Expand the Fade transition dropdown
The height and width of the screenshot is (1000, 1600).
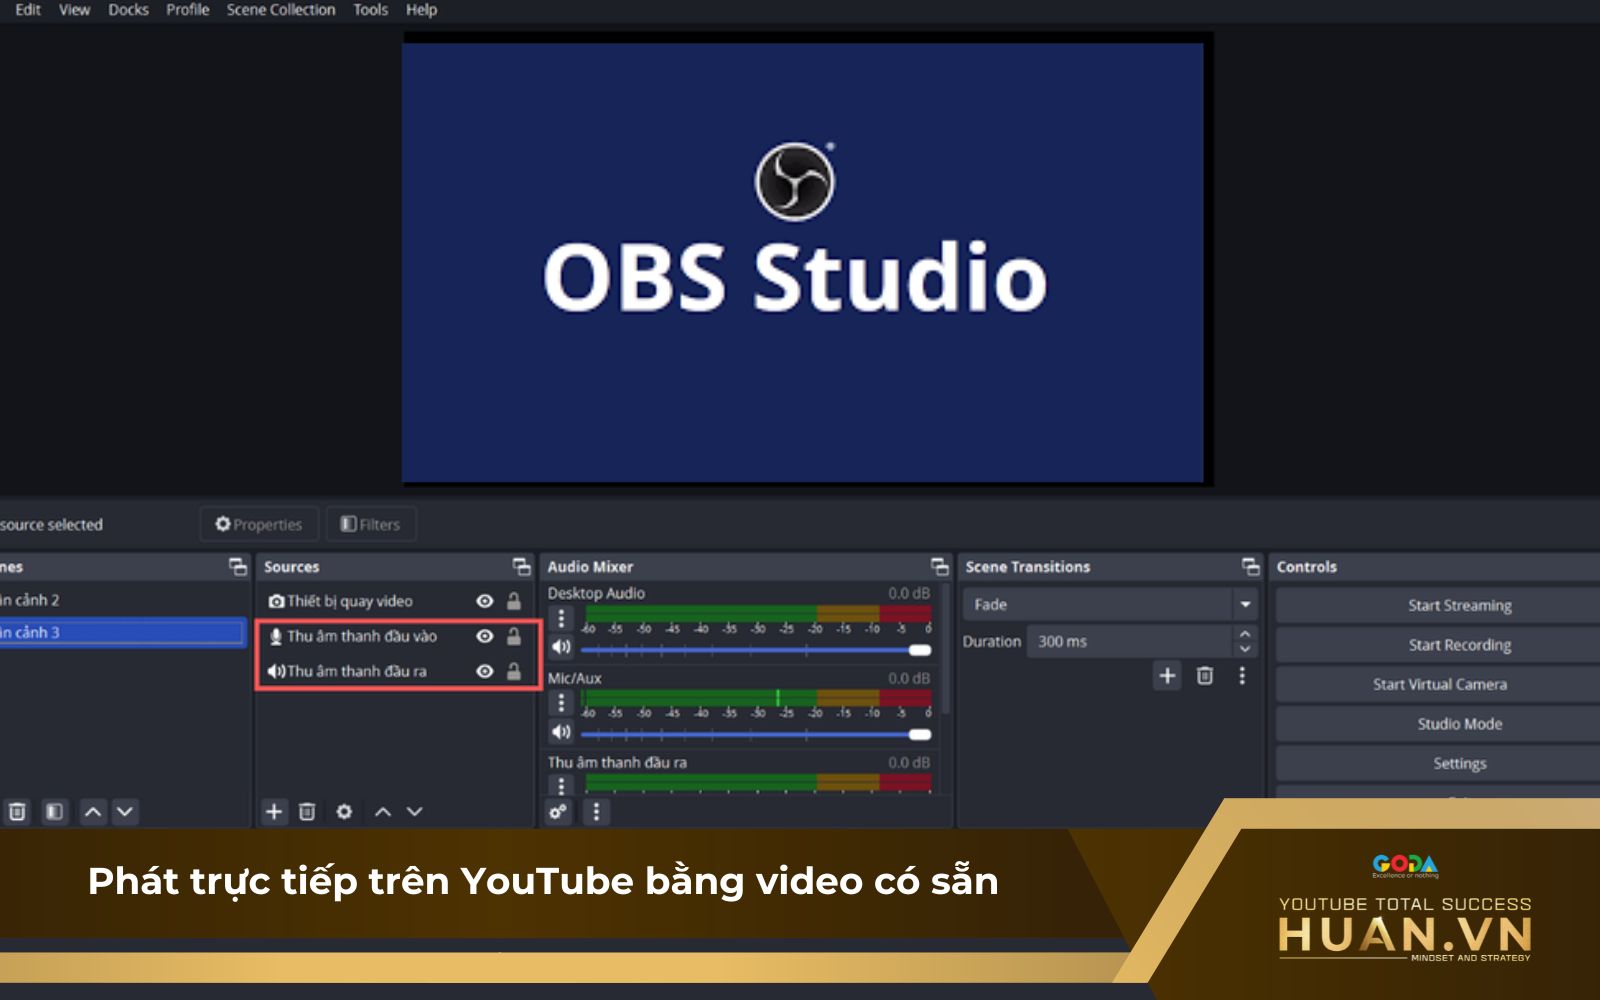click(x=1245, y=604)
